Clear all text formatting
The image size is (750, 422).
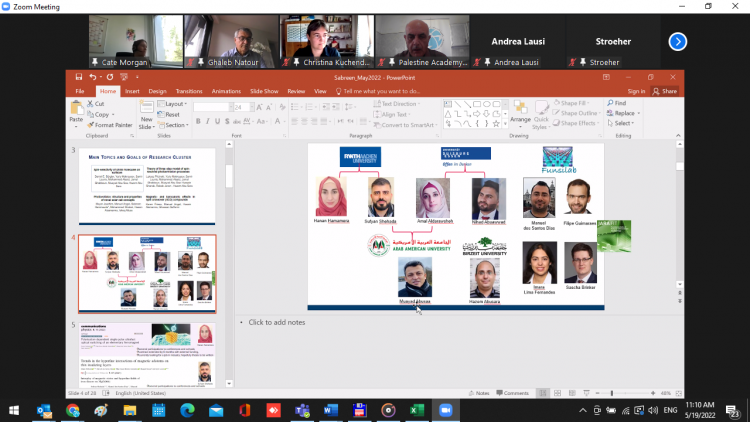click(x=283, y=107)
